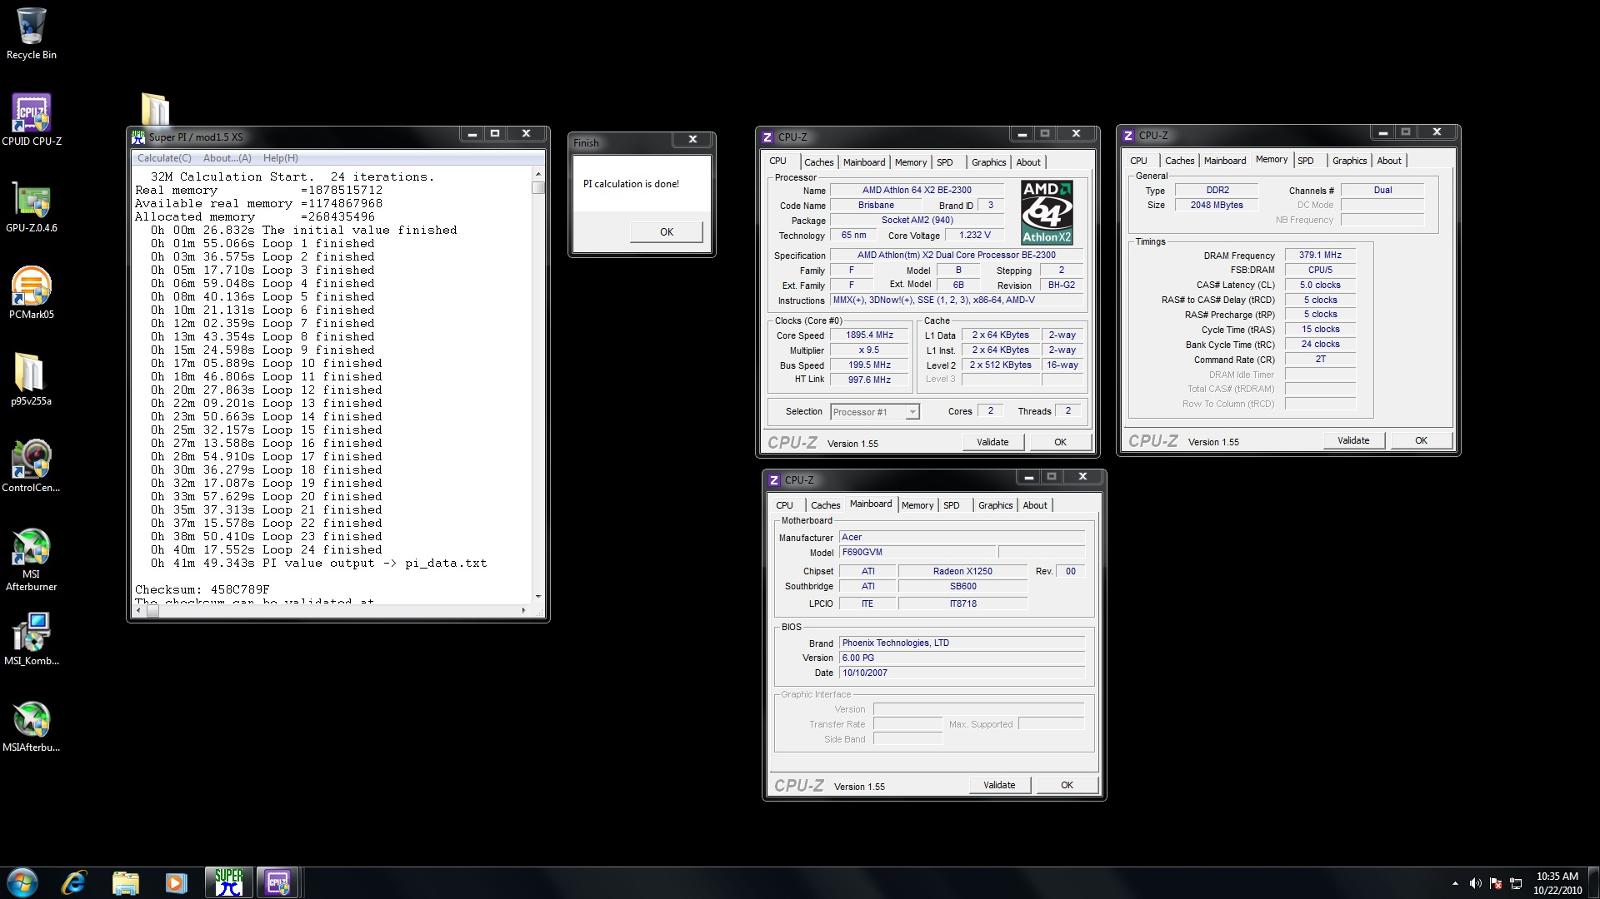Open Windows Explorer from taskbar

pos(125,882)
